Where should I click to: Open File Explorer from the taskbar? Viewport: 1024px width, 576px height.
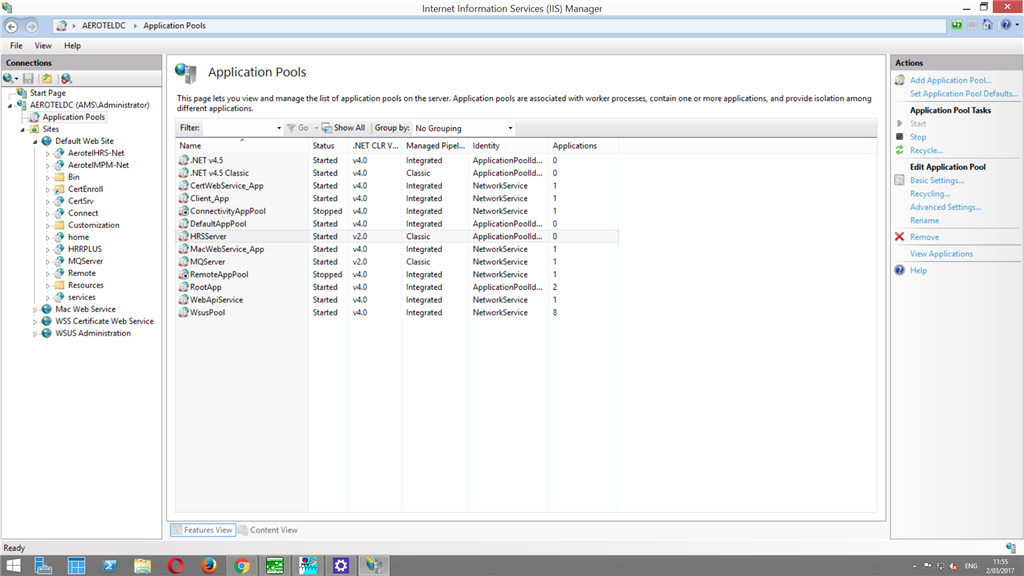[x=142, y=566]
